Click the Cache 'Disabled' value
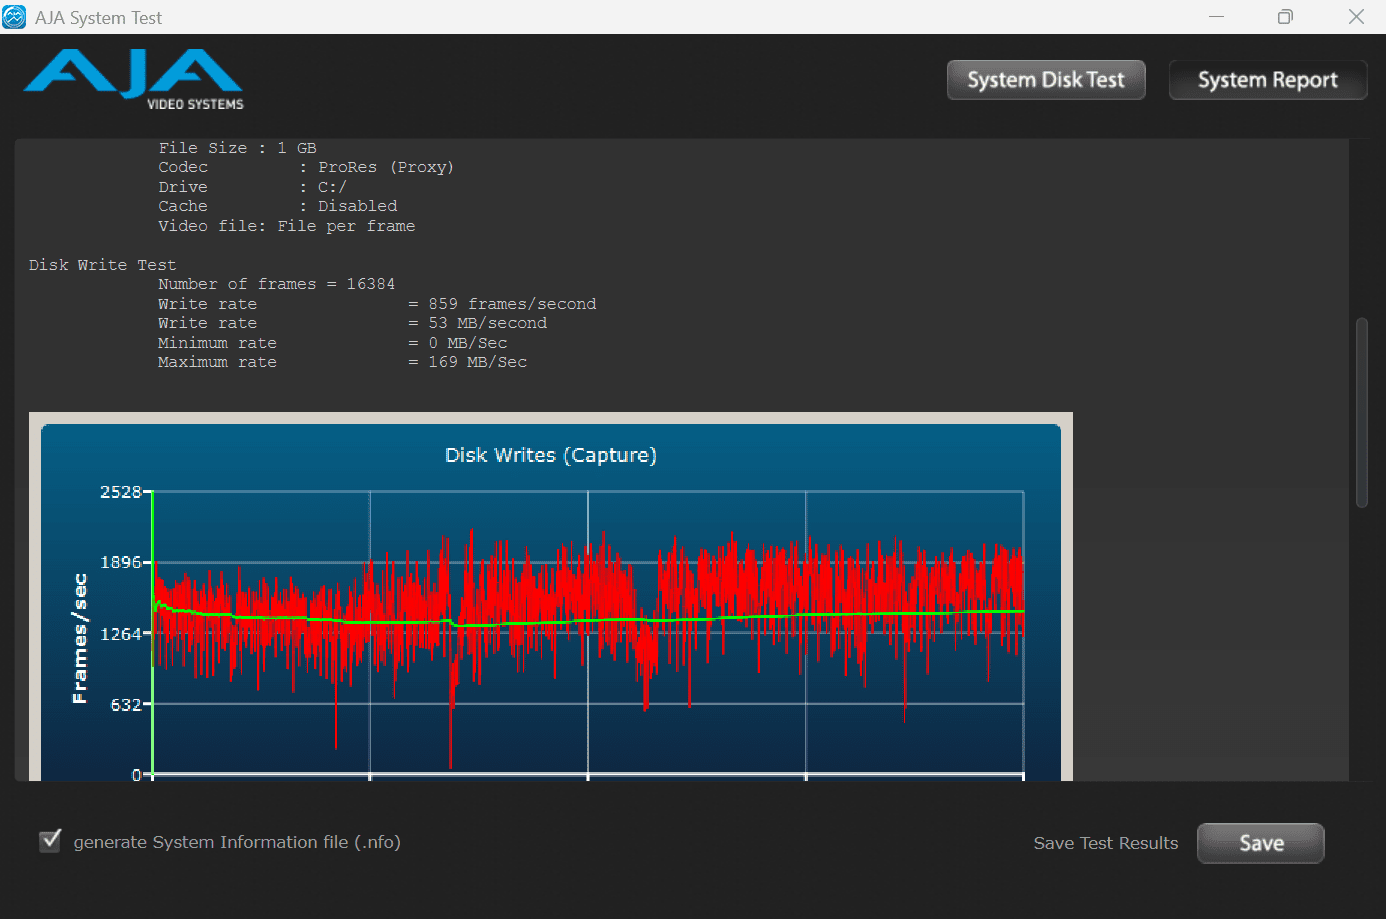 pos(357,206)
